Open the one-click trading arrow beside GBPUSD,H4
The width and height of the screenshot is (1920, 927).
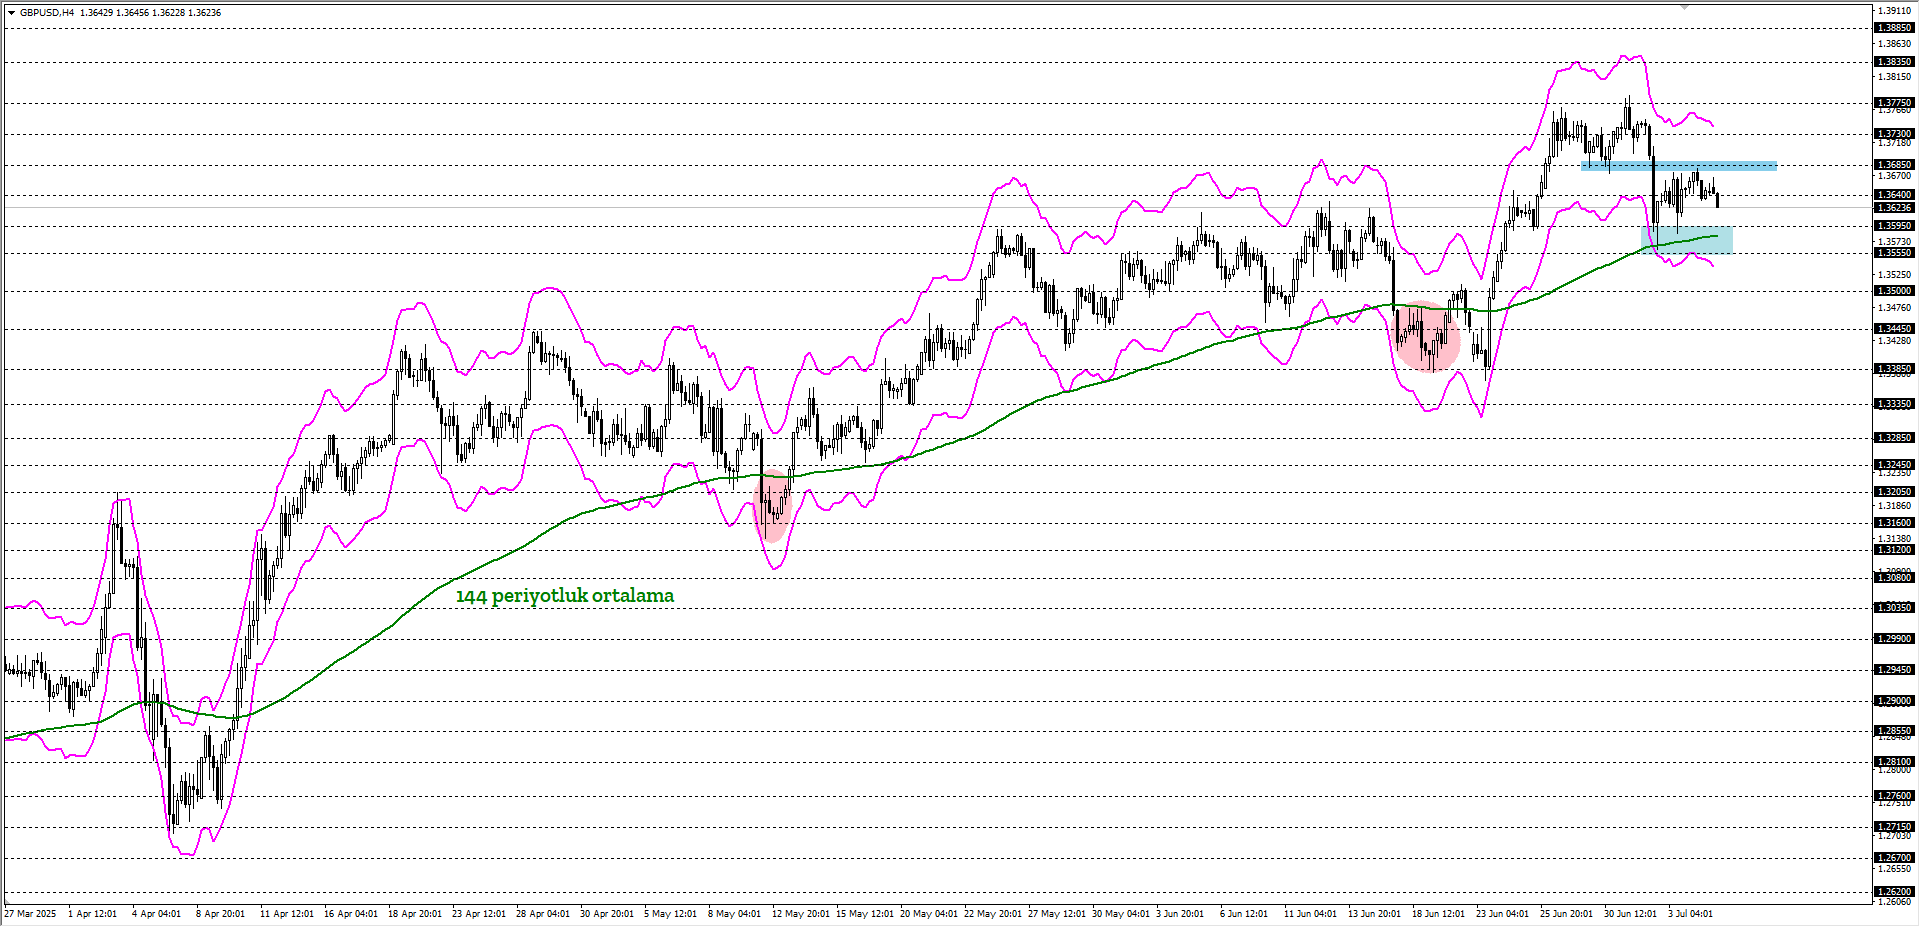coord(11,13)
